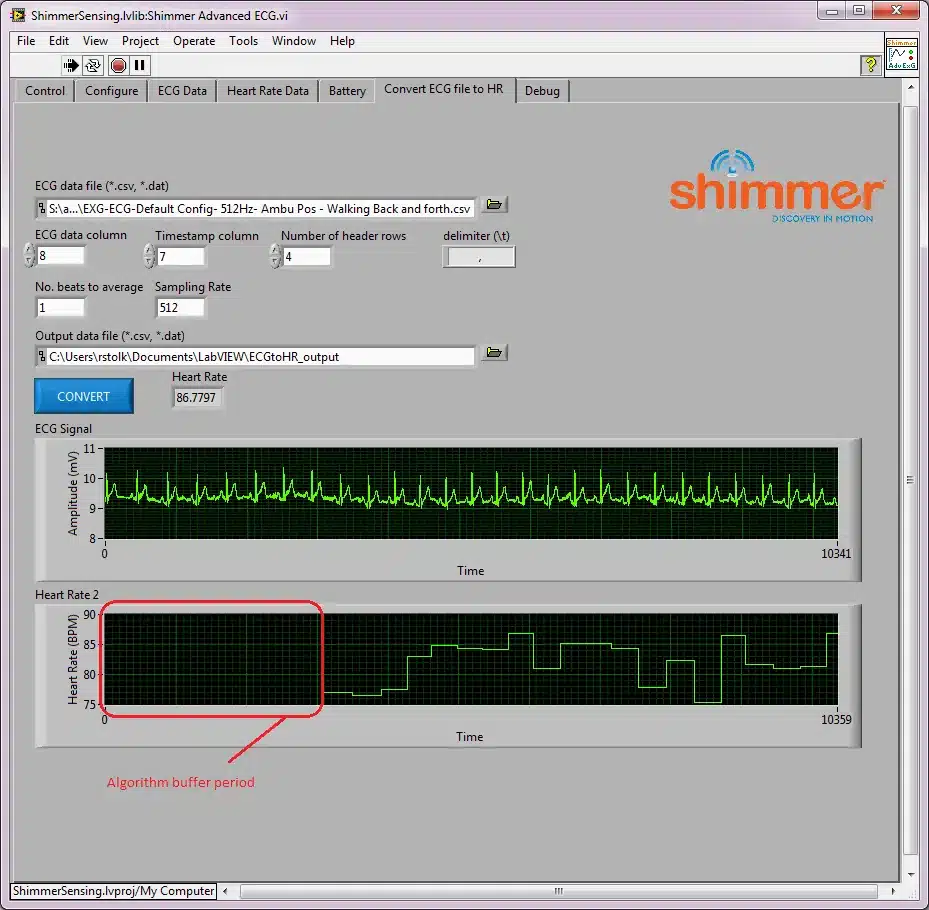The image size is (929, 910).
Task: Switch to the Debug tab
Action: pyautogui.click(x=542, y=91)
